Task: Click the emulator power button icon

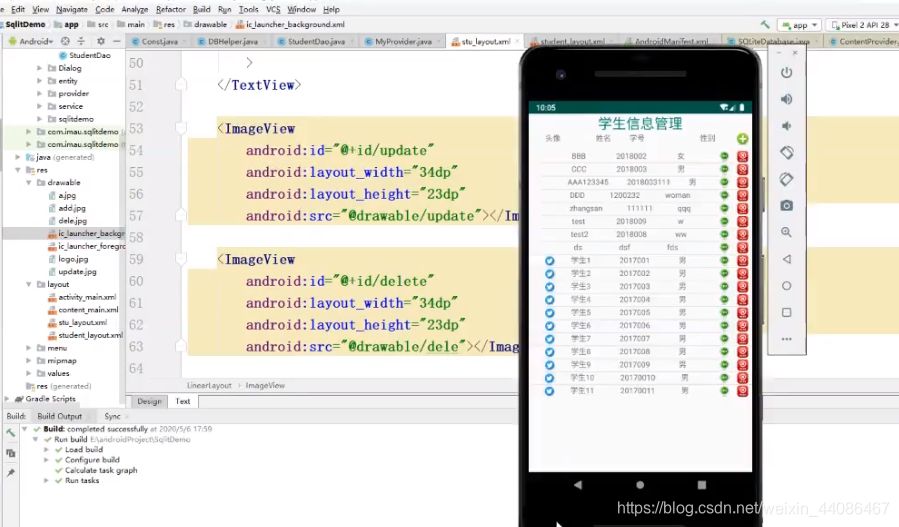Action: pos(787,73)
